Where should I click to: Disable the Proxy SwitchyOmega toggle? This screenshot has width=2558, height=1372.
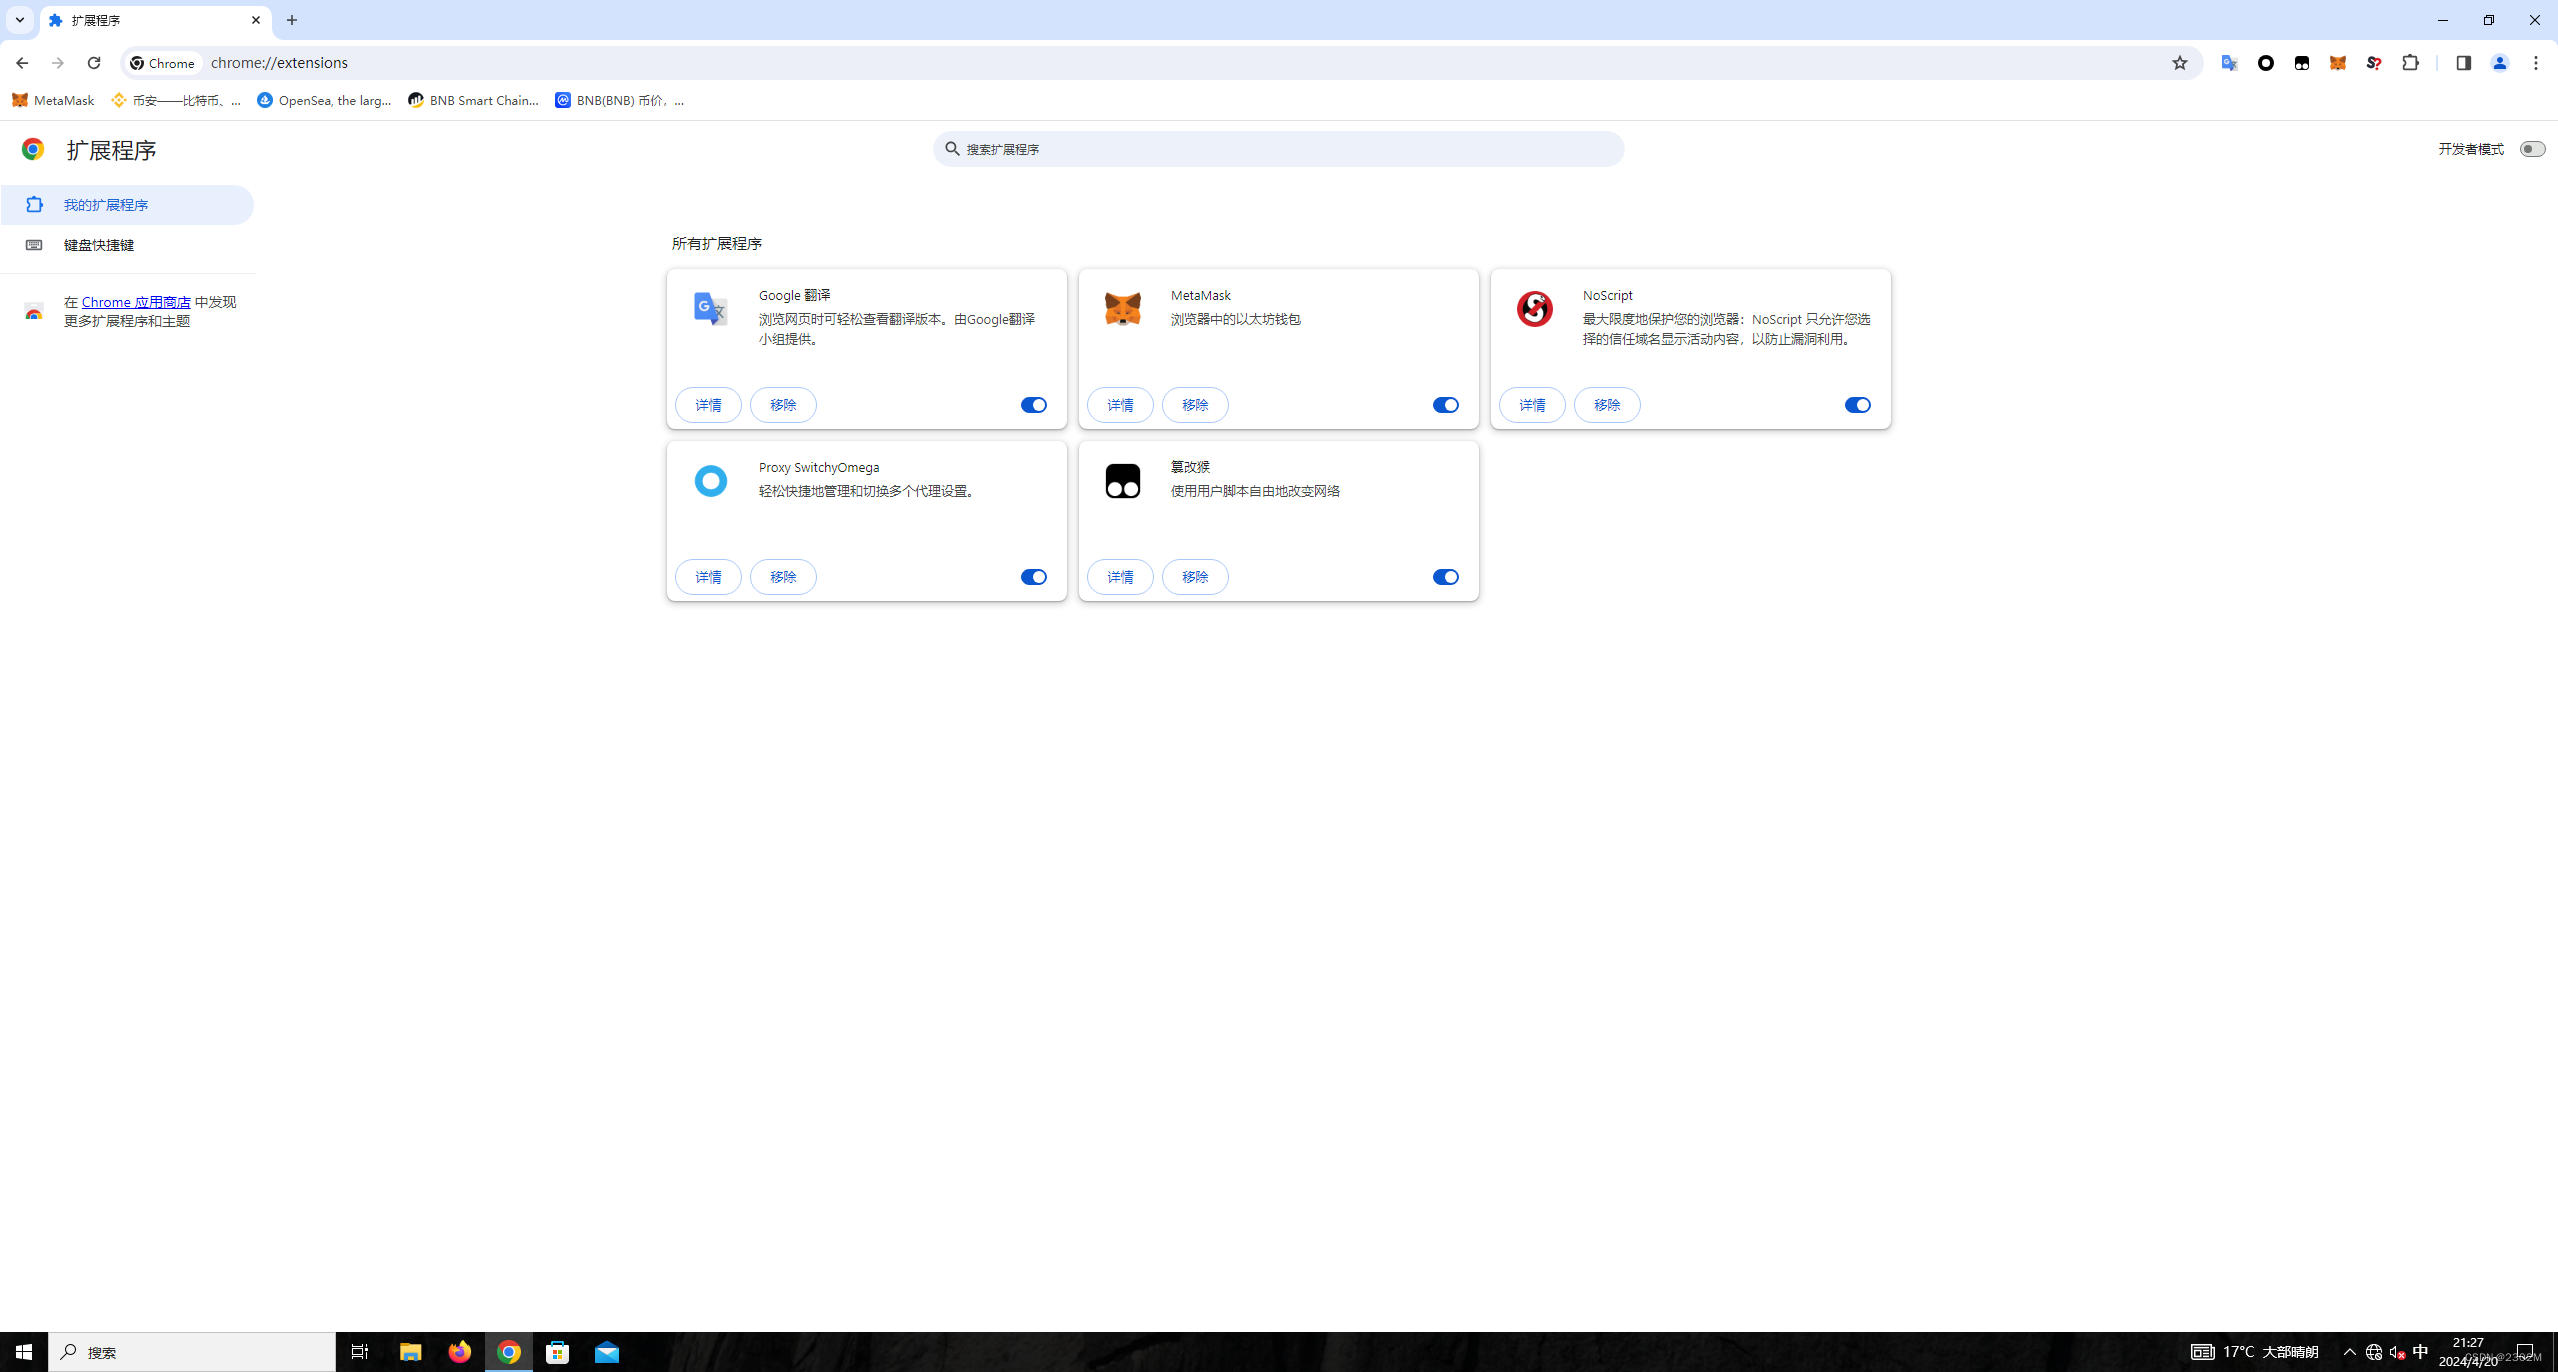click(x=1033, y=577)
